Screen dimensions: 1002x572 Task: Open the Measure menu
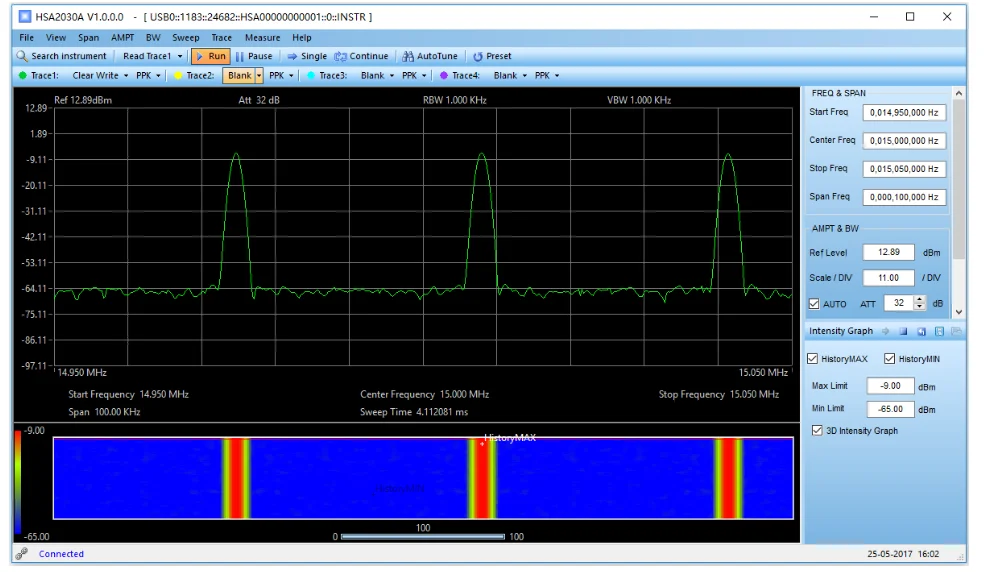pos(262,38)
